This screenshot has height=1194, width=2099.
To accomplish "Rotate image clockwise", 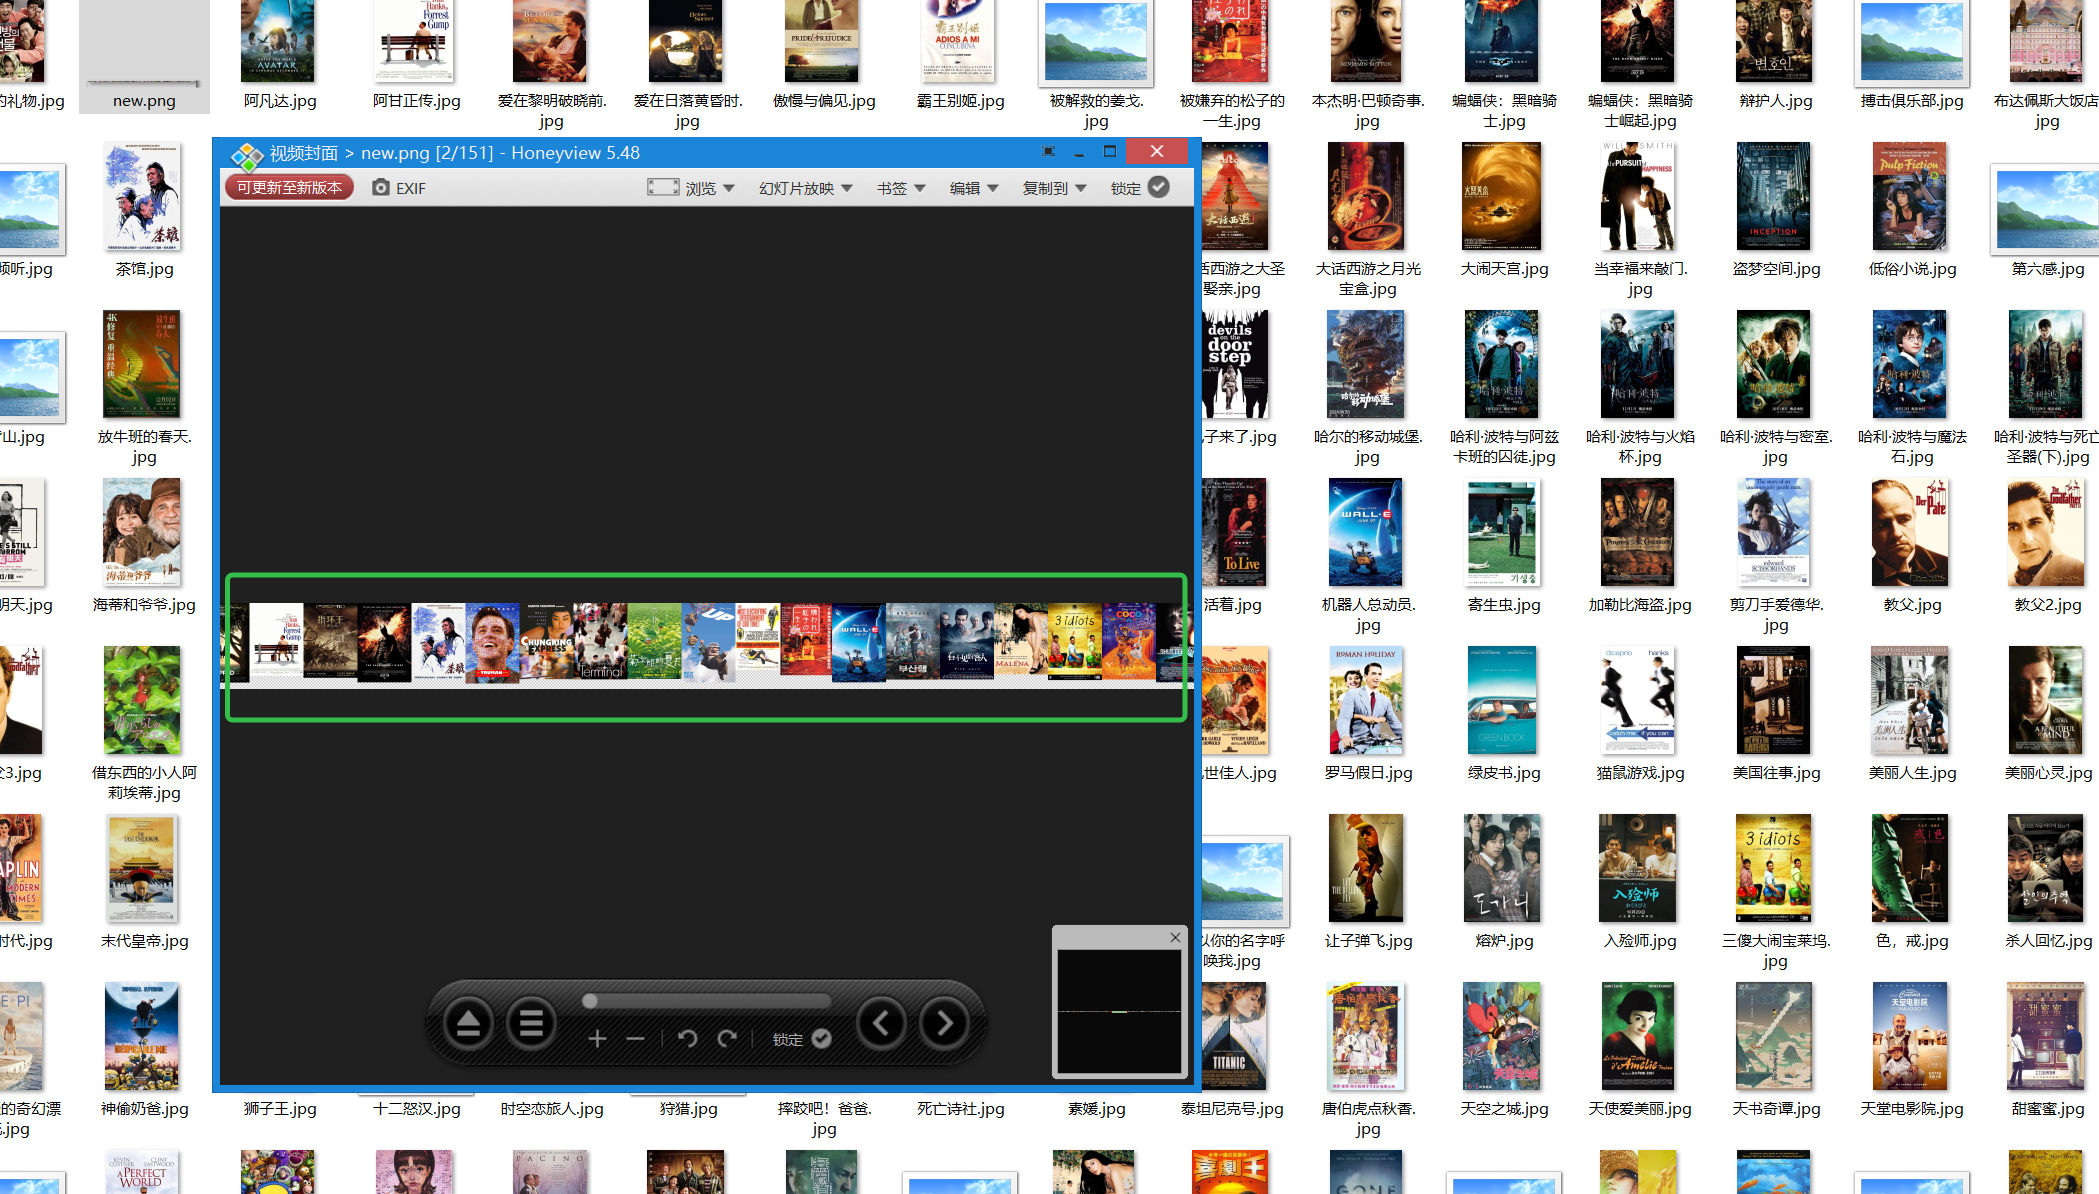I will 727,1039.
